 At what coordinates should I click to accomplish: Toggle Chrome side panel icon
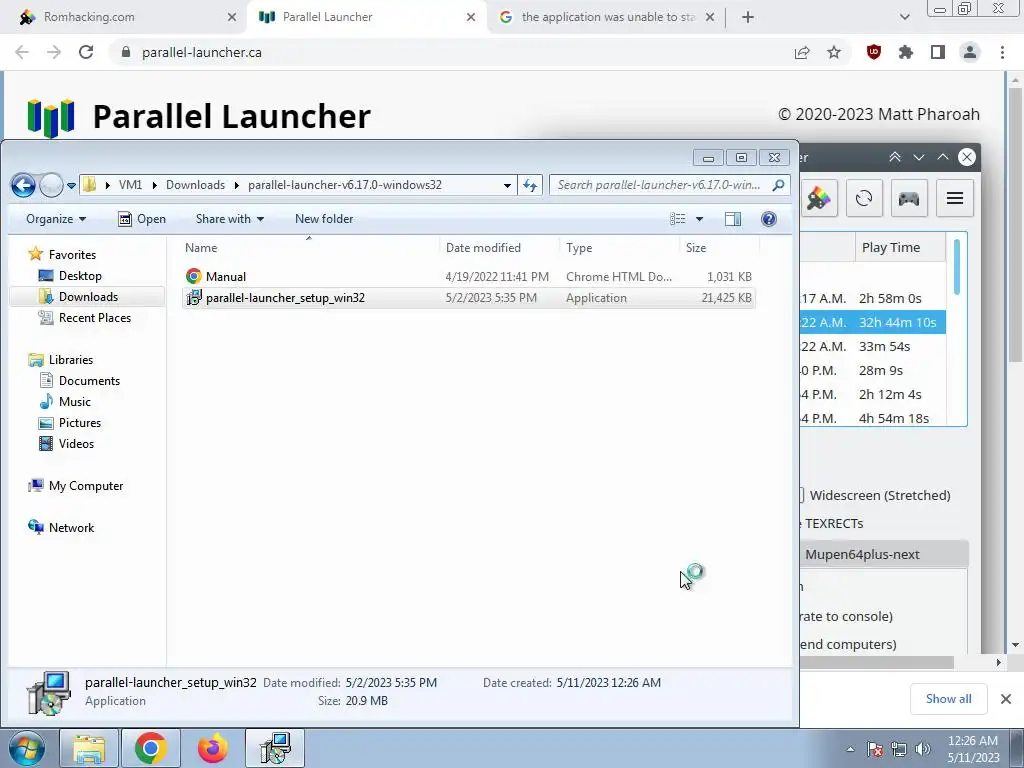pos(938,52)
